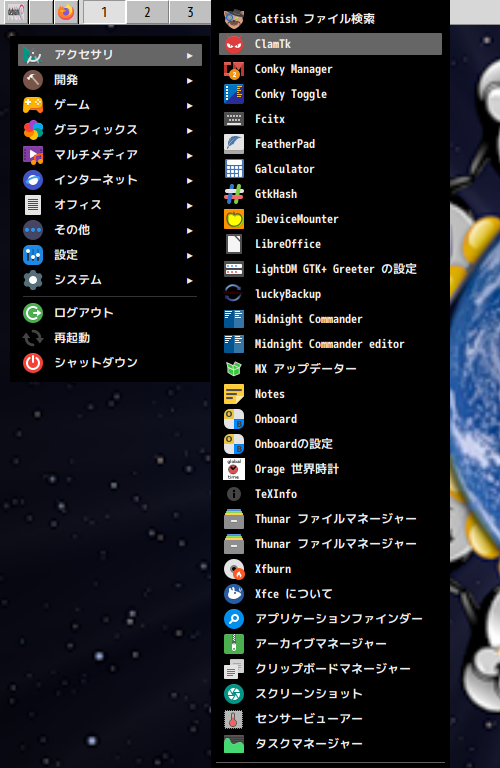Viewport: 500px width, 768px height.
Task: Expand 開発 submenu arrow
Action: 190,80
